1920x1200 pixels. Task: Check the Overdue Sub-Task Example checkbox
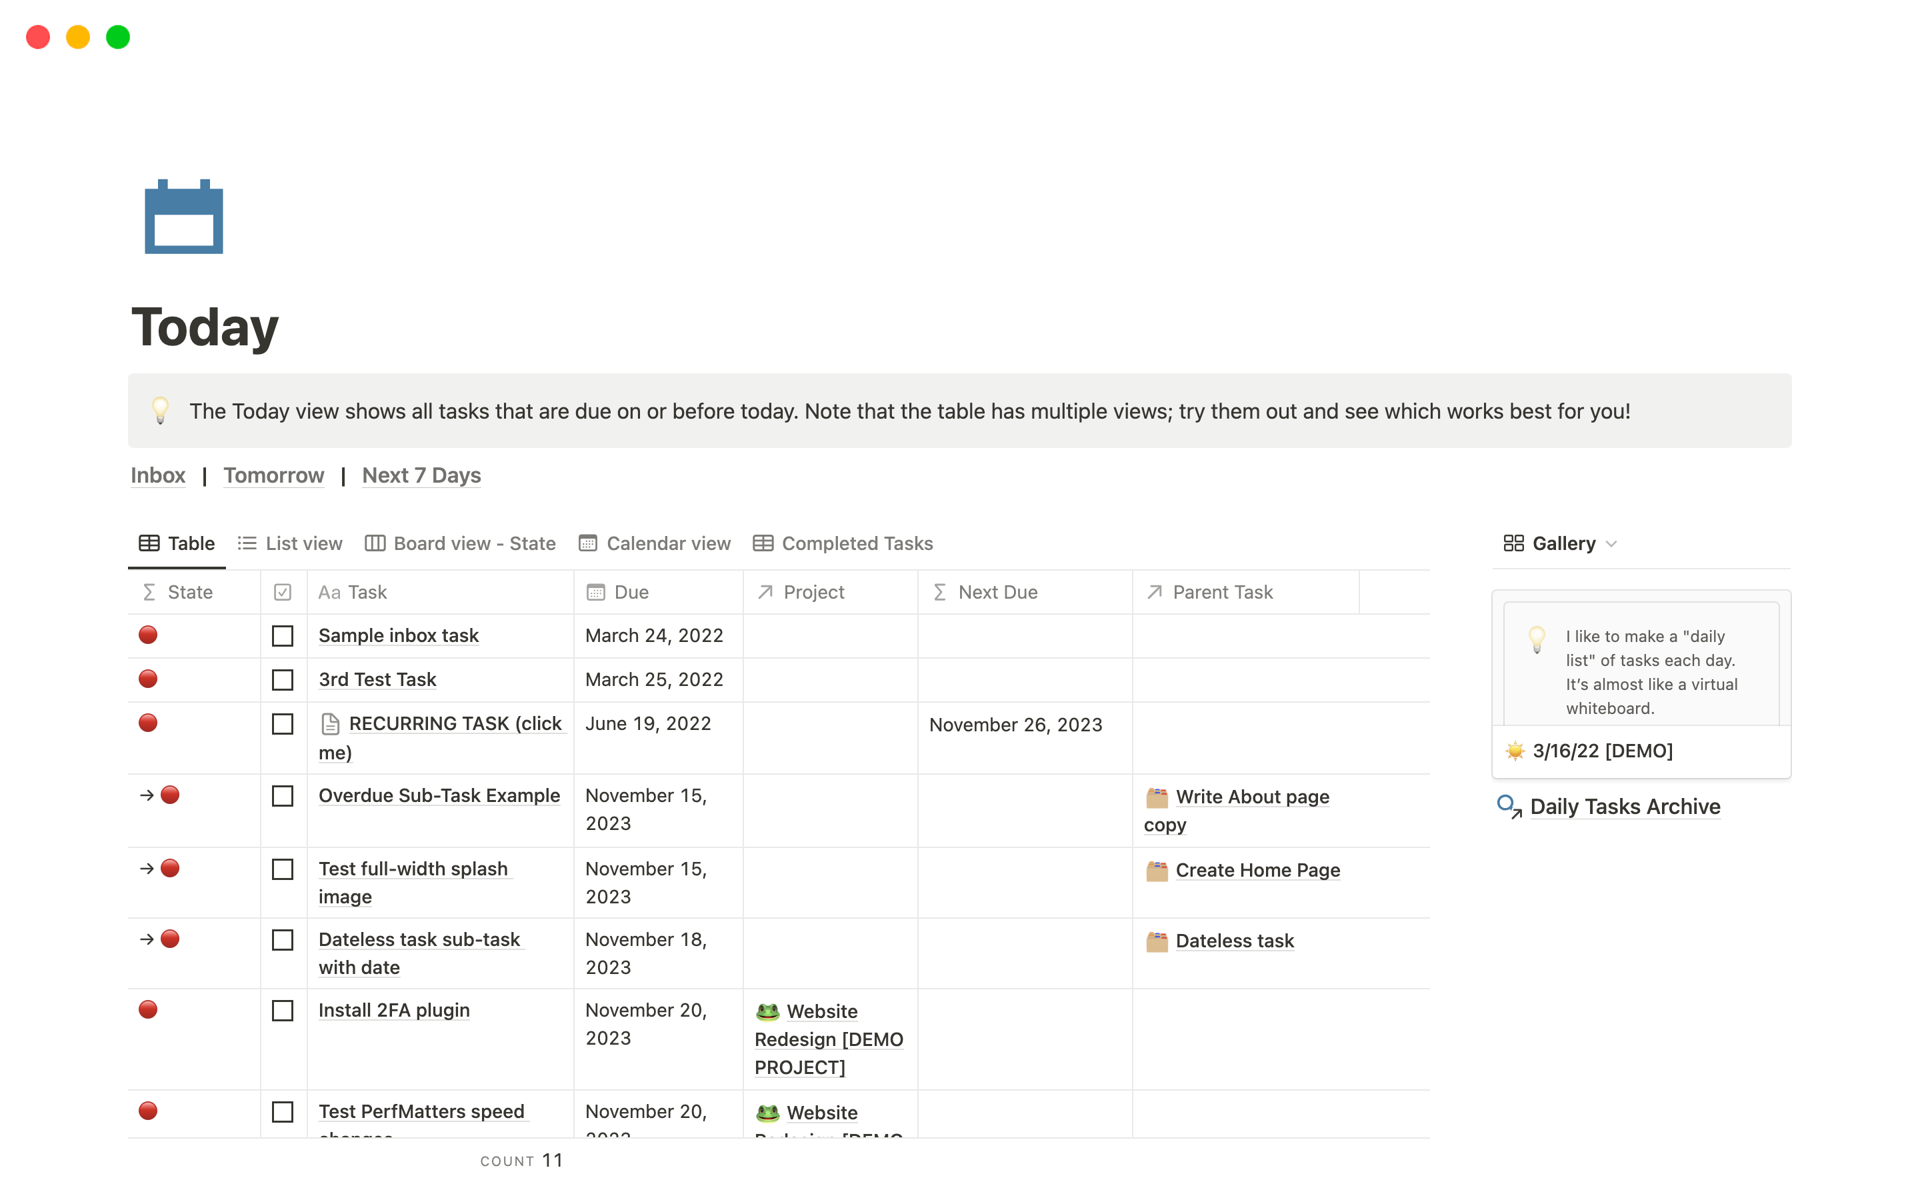point(283,796)
